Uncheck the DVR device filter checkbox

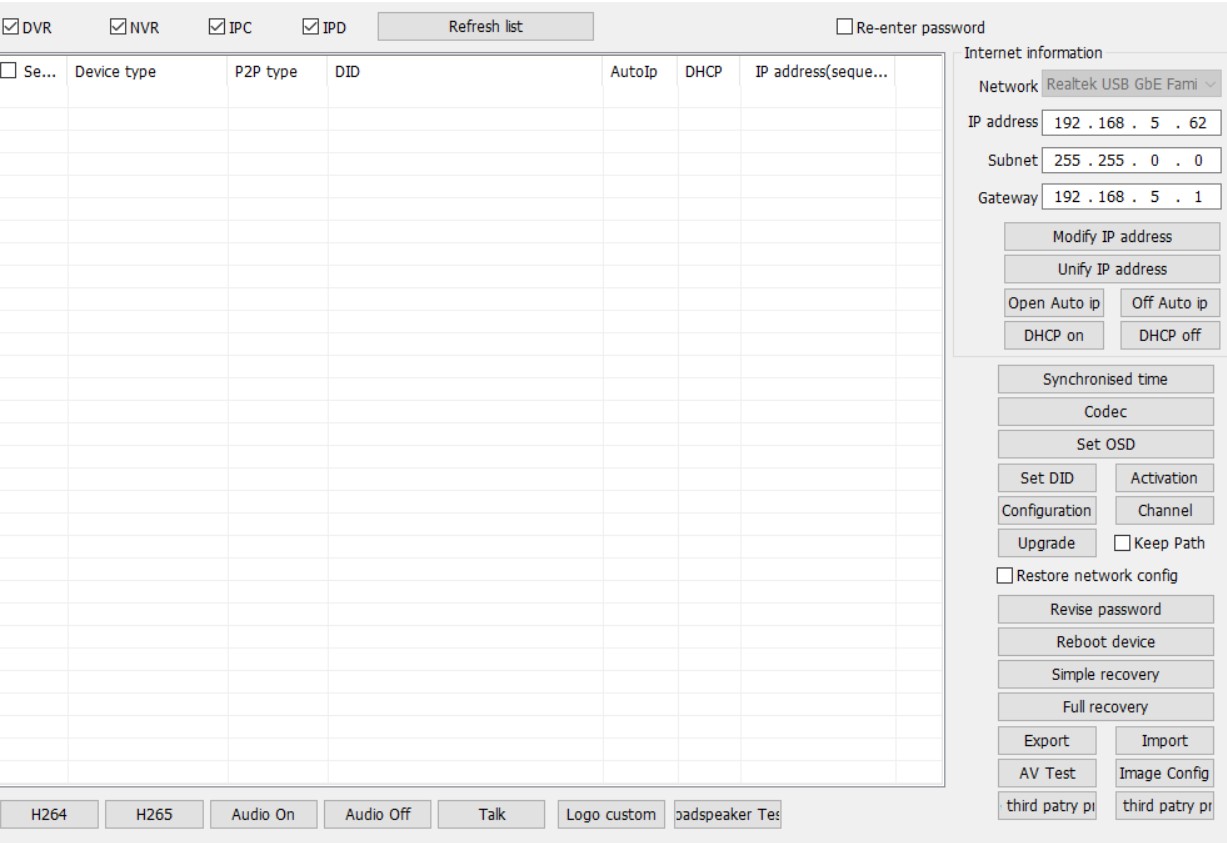(10, 27)
